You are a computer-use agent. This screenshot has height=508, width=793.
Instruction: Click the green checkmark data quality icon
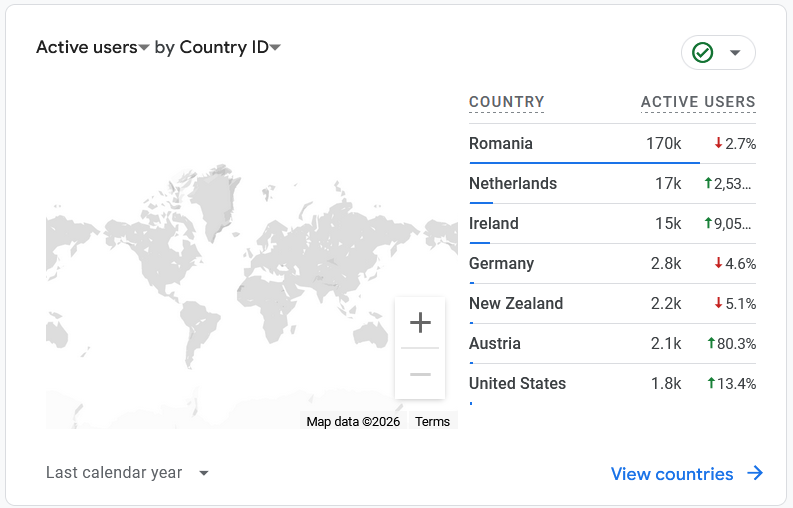(x=703, y=53)
